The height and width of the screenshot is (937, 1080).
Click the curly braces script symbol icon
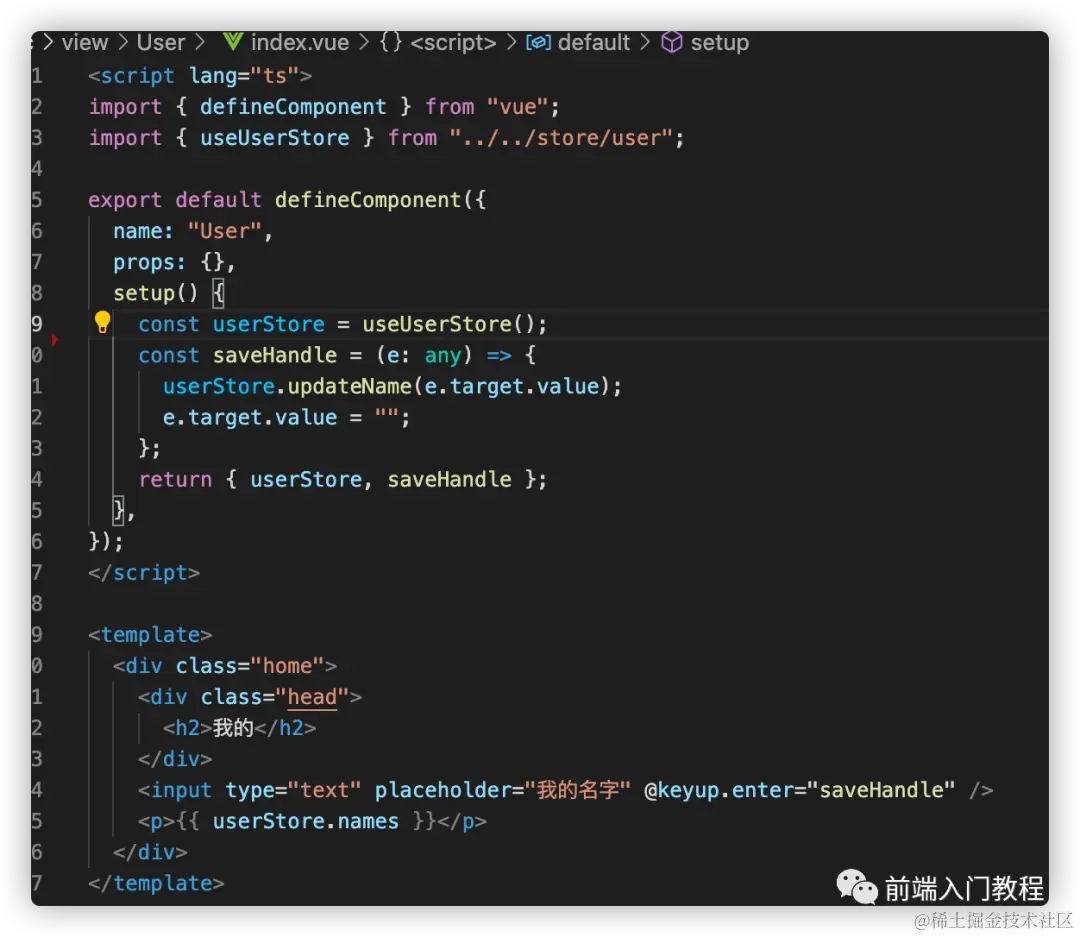[391, 42]
